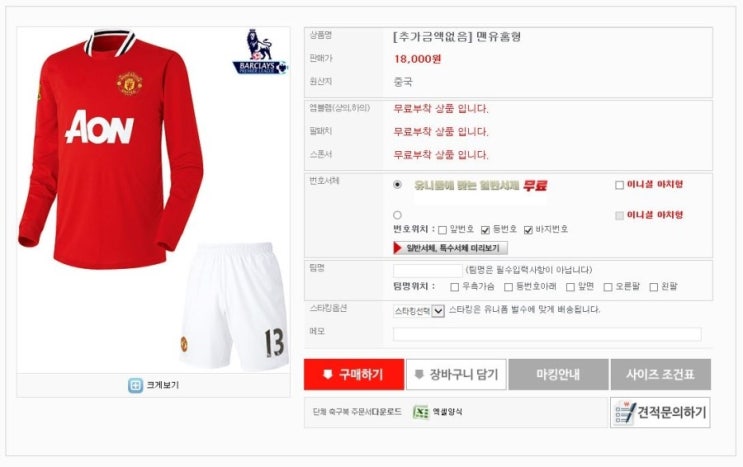Click the 견적문의하기 notepad icon
The width and height of the screenshot is (743, 467).
(625, 412)
